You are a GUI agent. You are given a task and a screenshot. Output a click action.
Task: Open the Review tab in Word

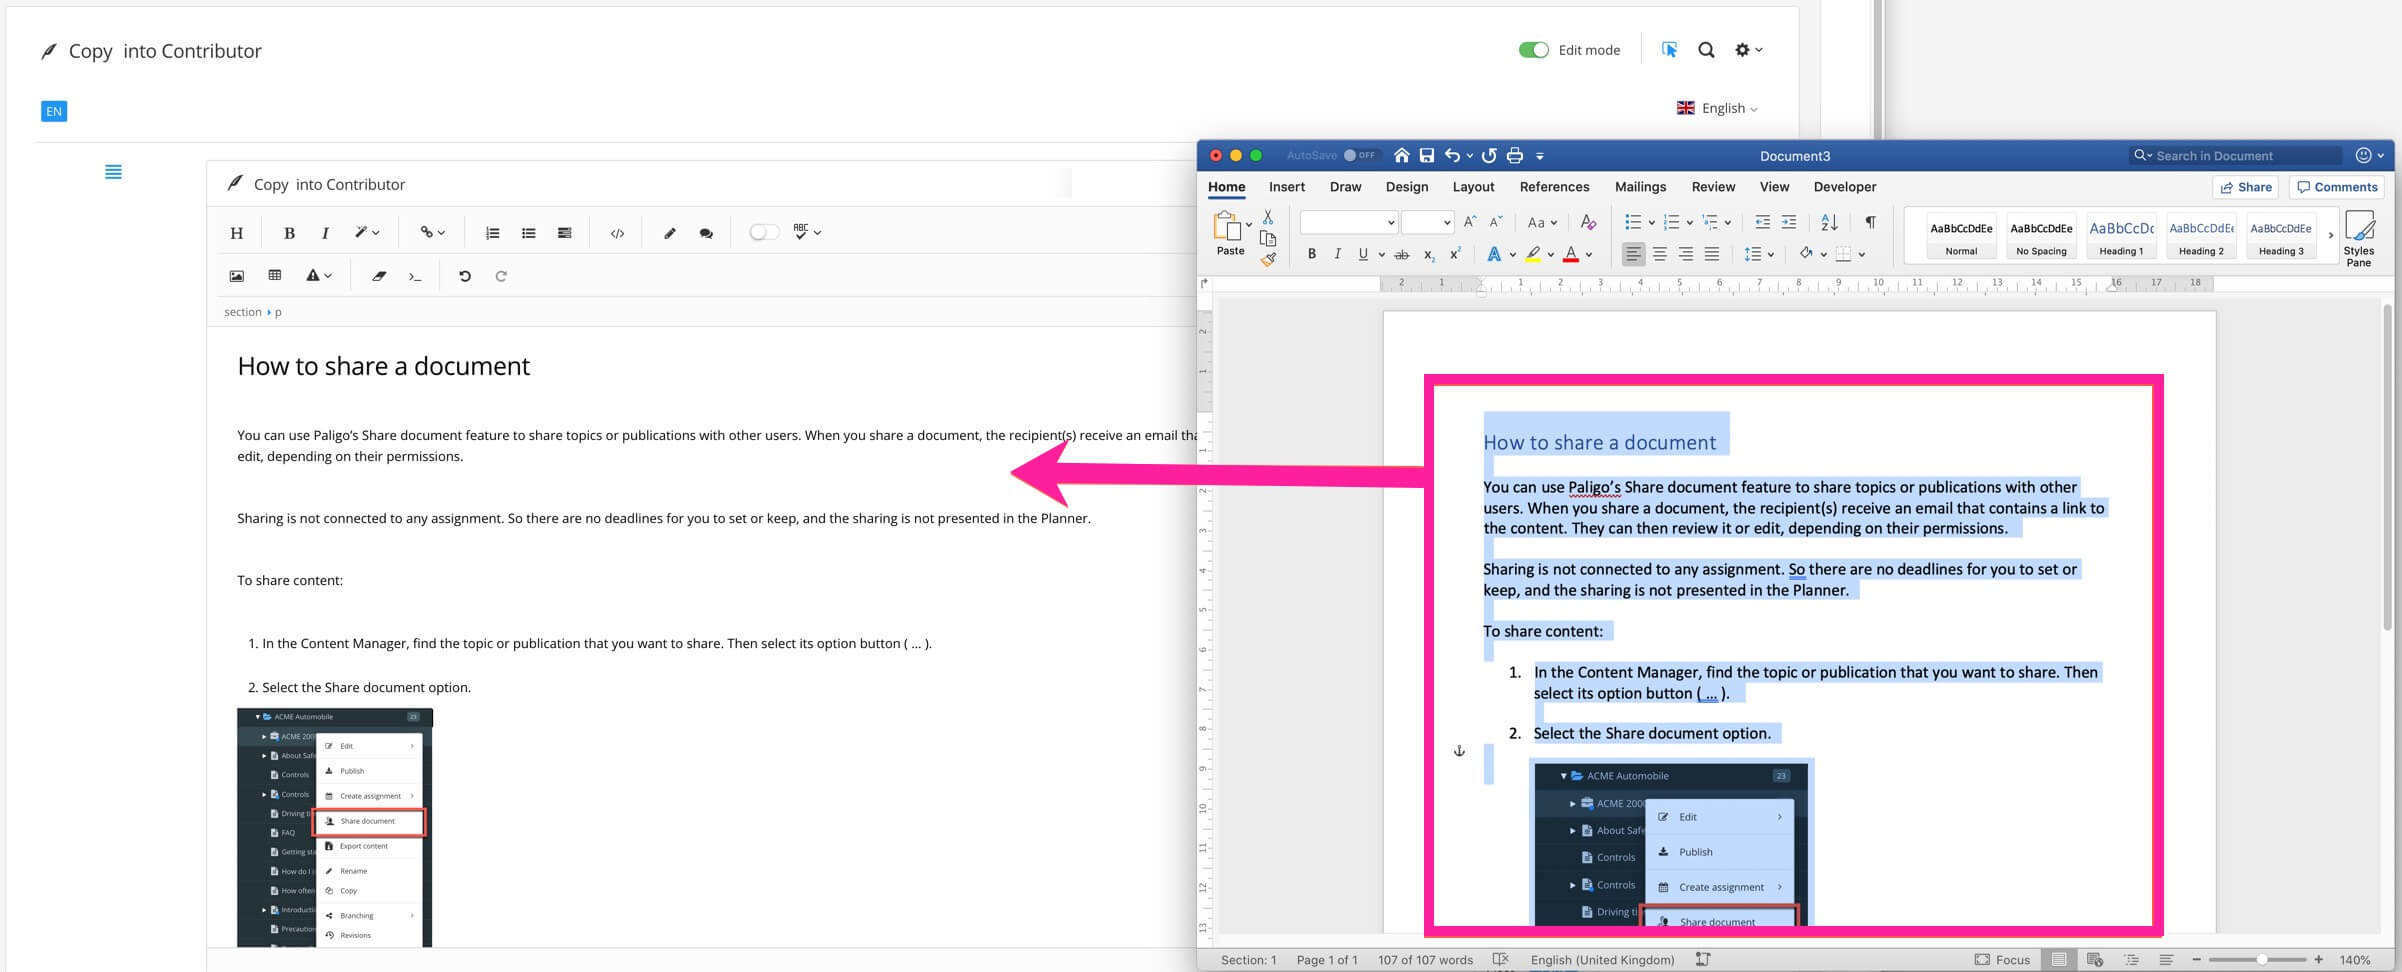pyautogui.click(x=1713, y=187)
